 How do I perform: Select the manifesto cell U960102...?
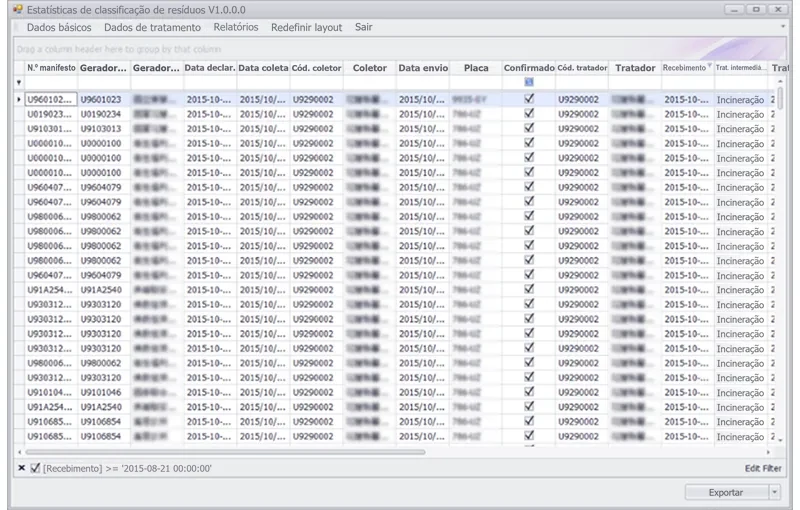point(52,99)
